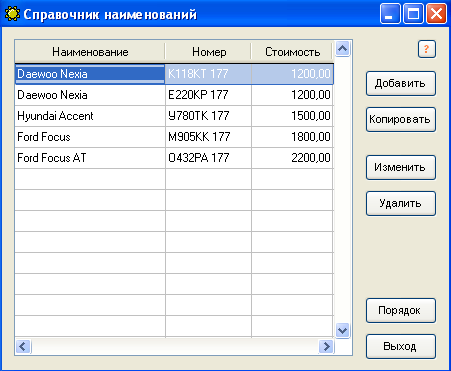This screenshot has height=371, width=451.
Task: Click the number cell О432РА 177
Action: 208,158
